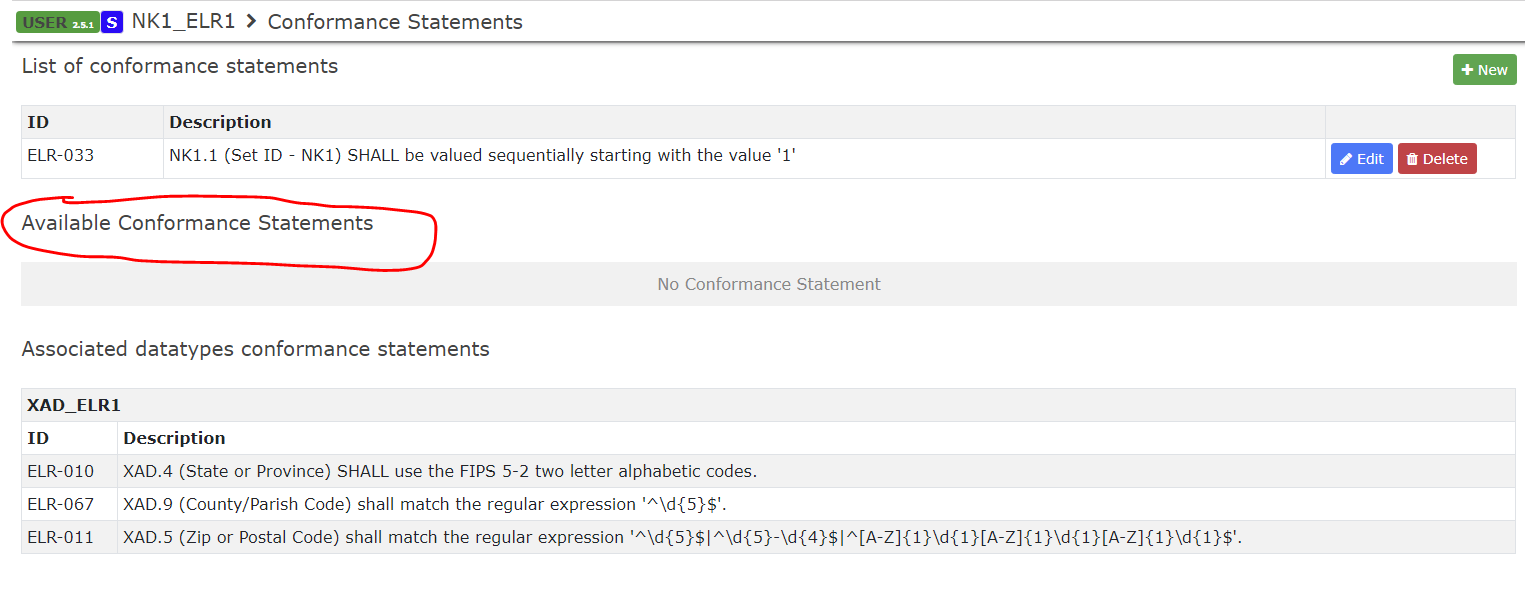
Task: Click the ID column header
Action: coord(36,121)
